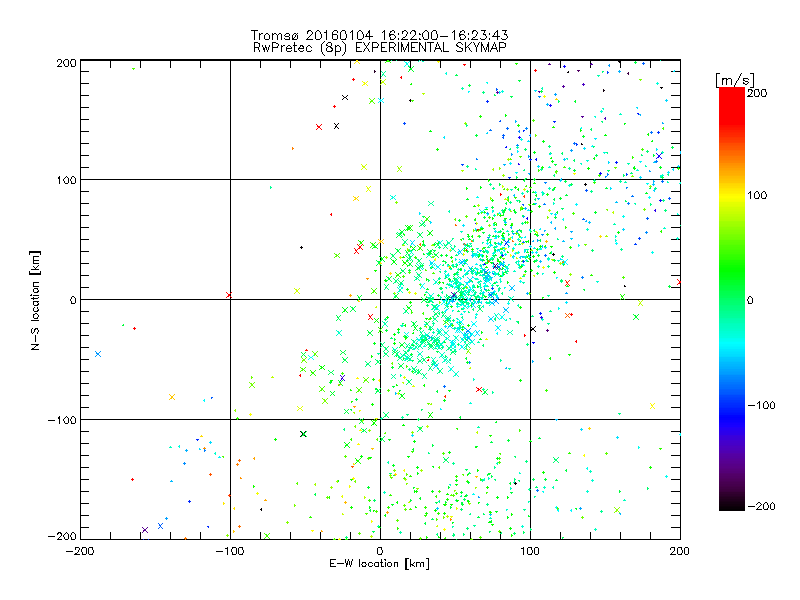The image size is (800, 600).
Task: Click the y-axis tick label '-200'
Action: click(x=62, y=536)
